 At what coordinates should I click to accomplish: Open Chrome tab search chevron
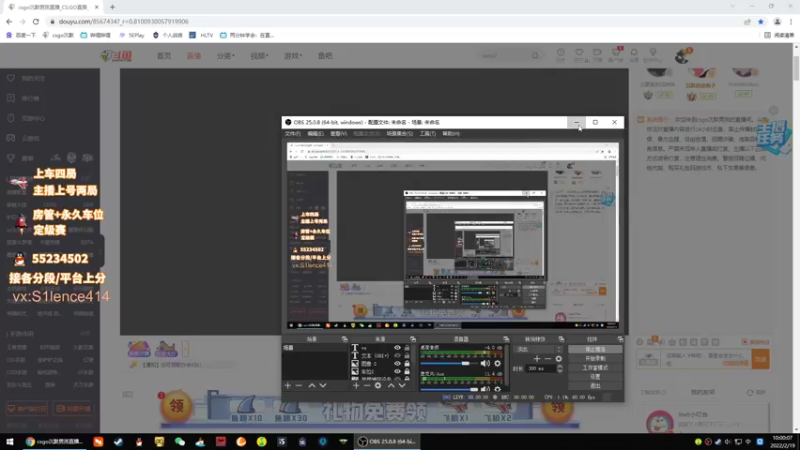point(733,7)
